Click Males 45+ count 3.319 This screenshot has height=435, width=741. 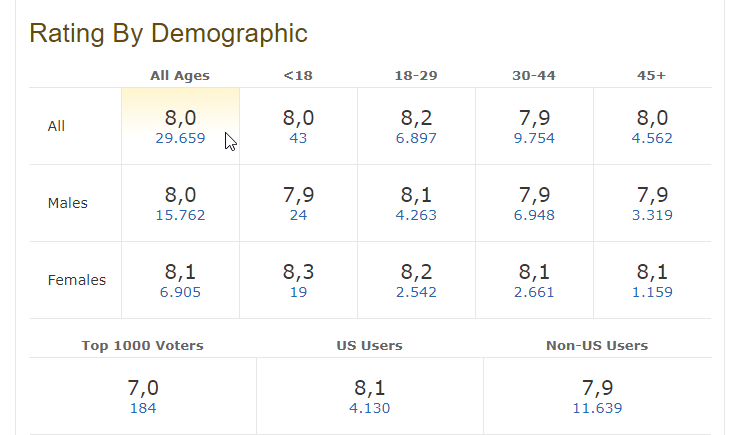pyautogui.click(x=652, y=215)
